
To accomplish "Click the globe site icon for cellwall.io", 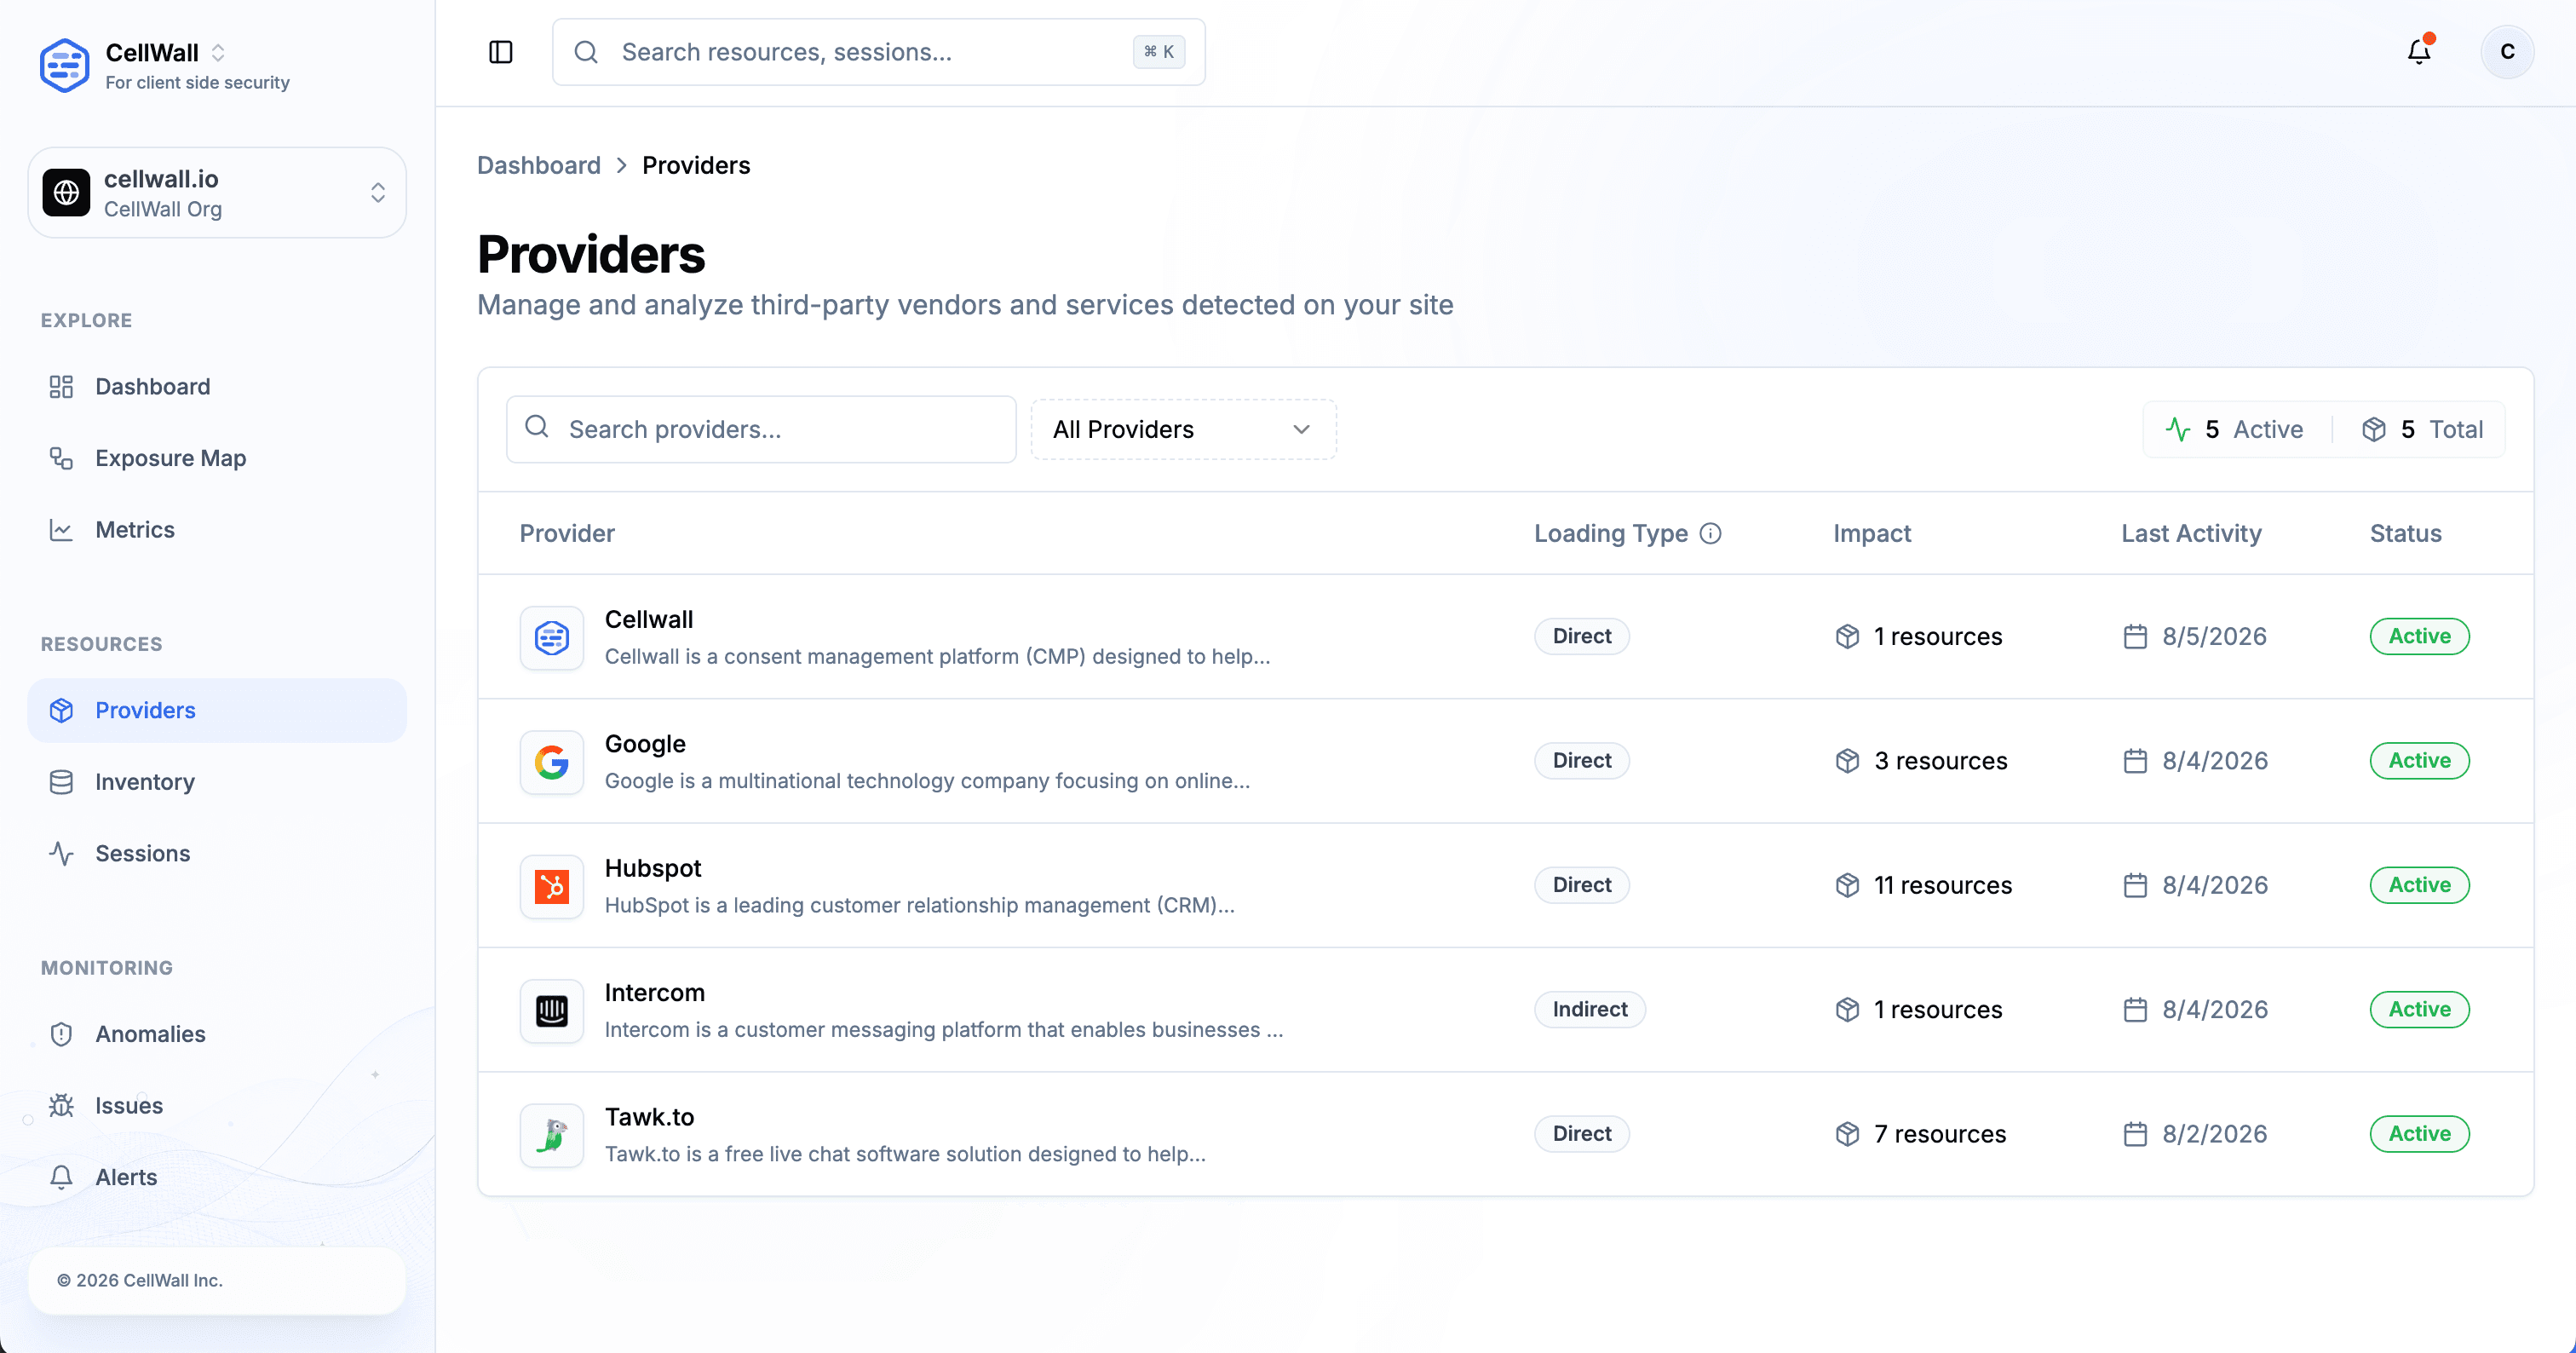I will coord(67,192).
